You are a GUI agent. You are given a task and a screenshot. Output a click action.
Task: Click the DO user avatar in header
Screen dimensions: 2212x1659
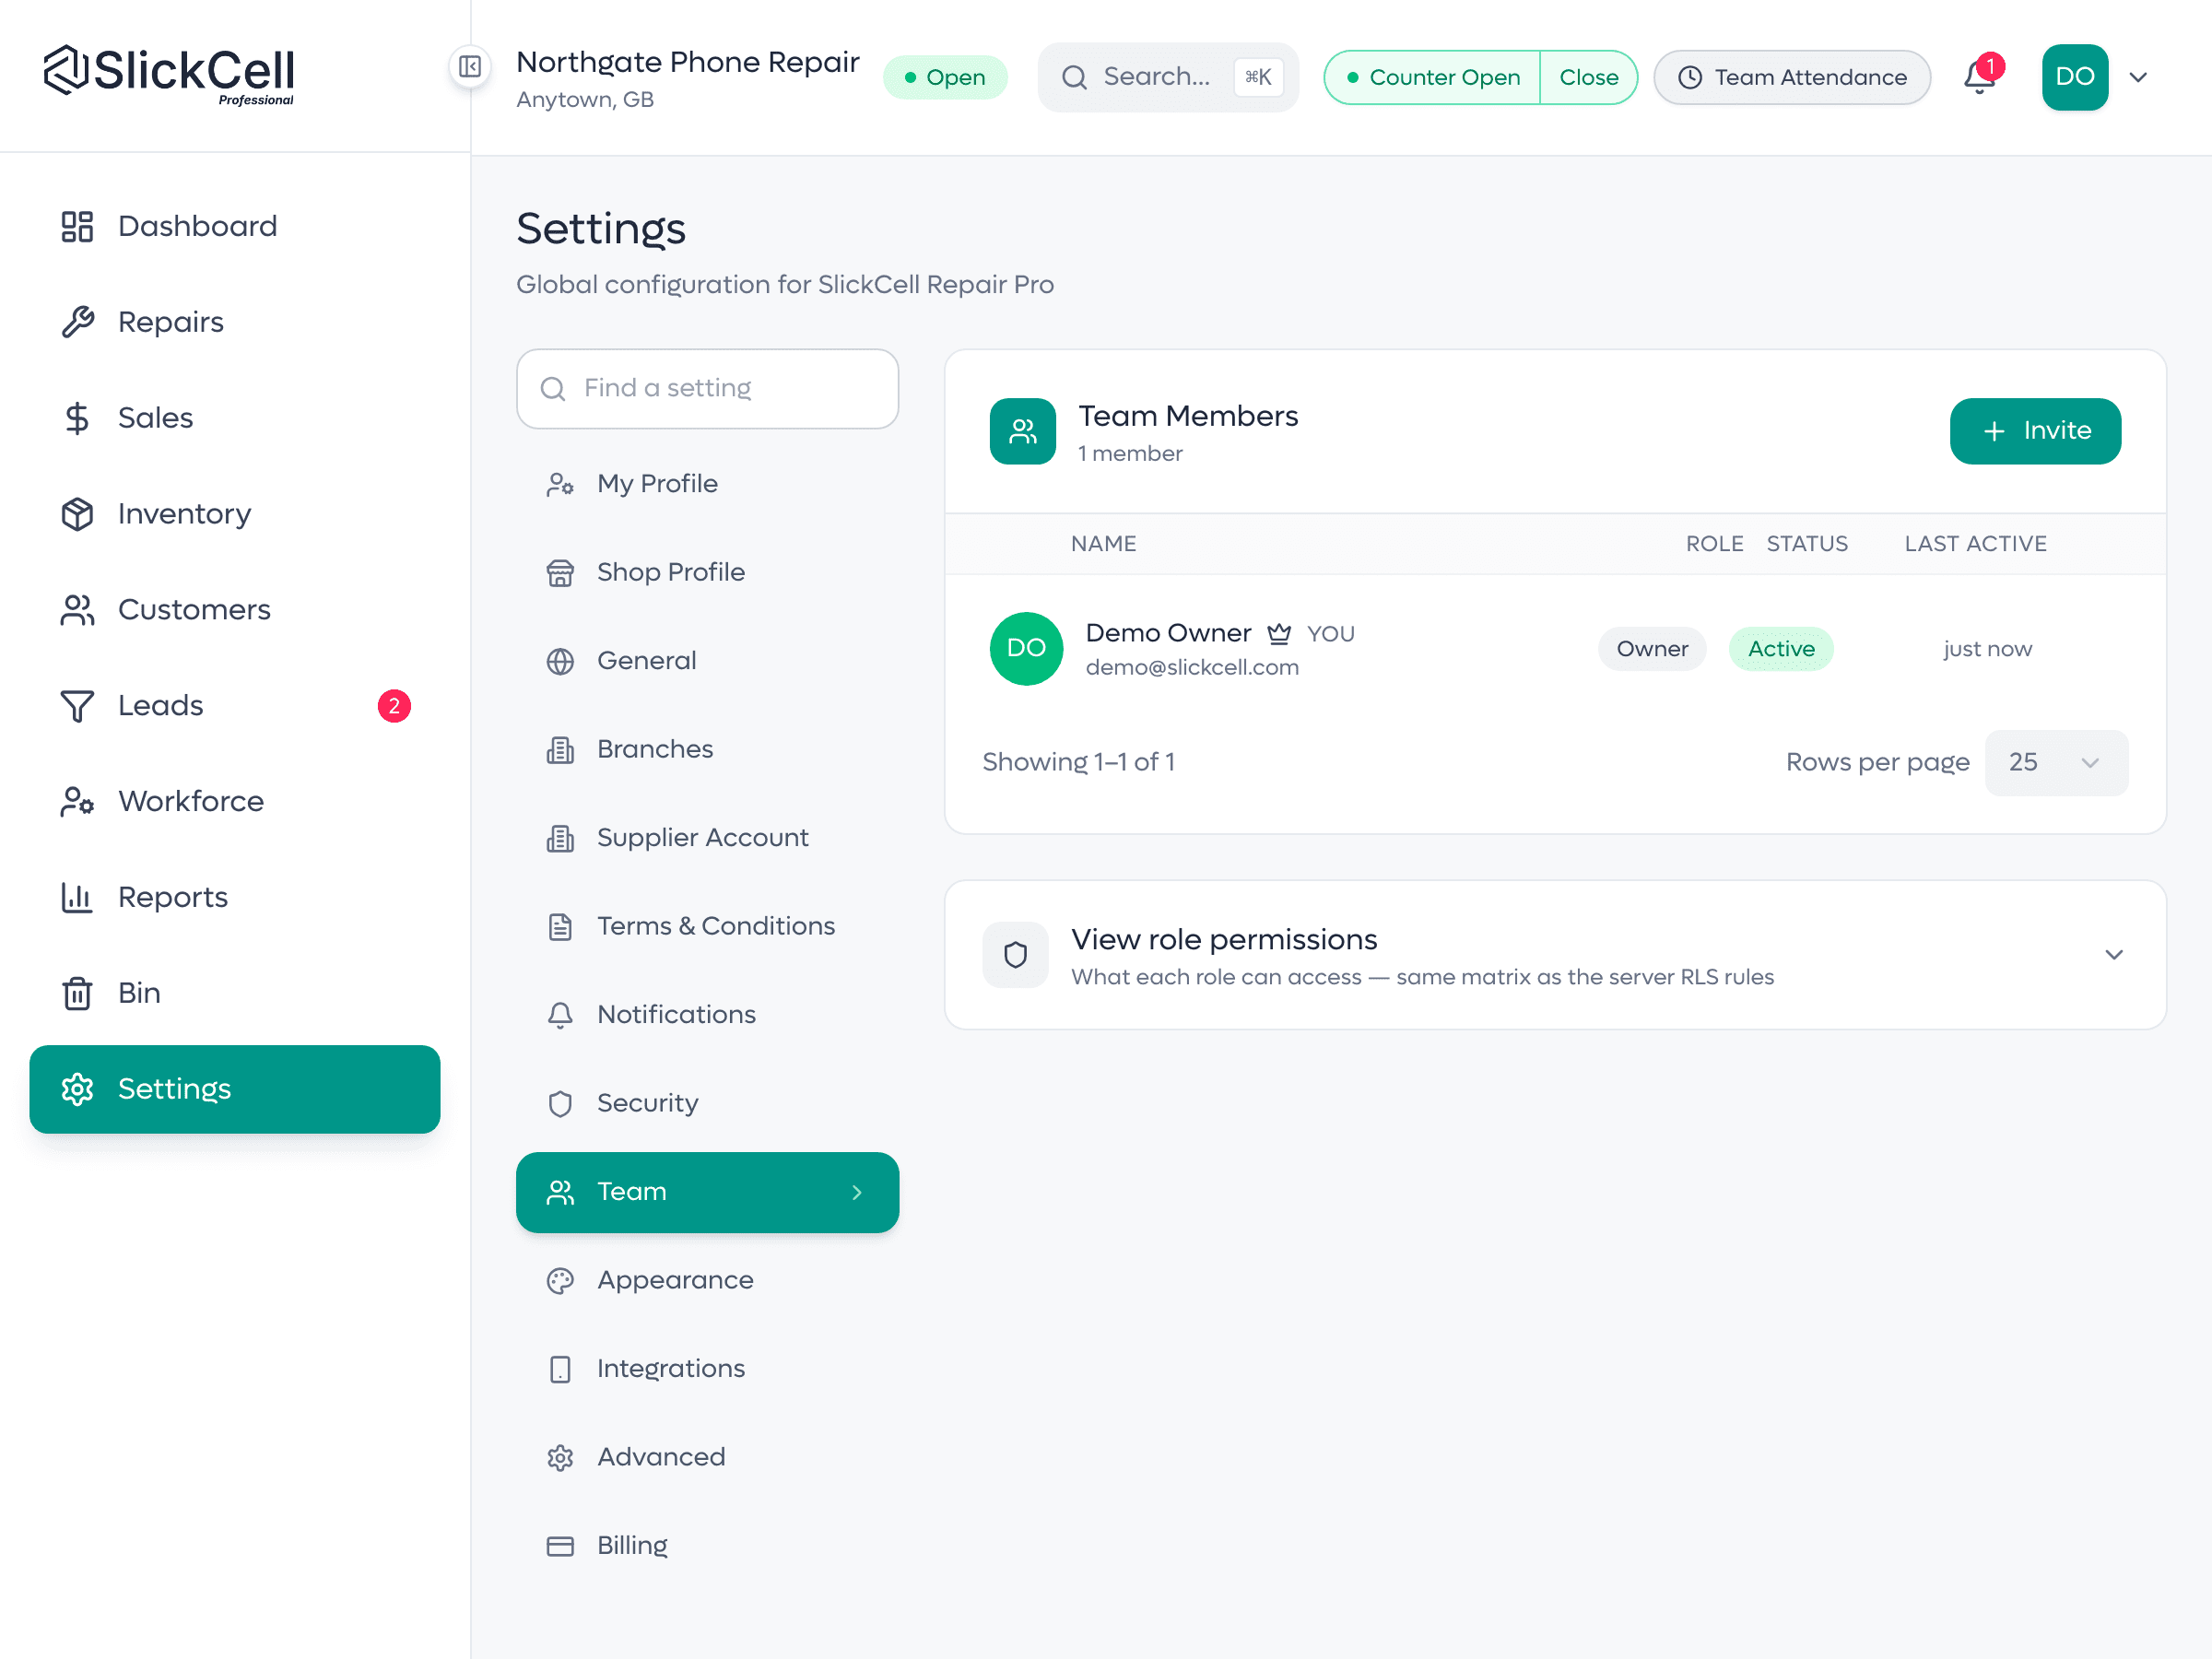tap(2075, 77)
